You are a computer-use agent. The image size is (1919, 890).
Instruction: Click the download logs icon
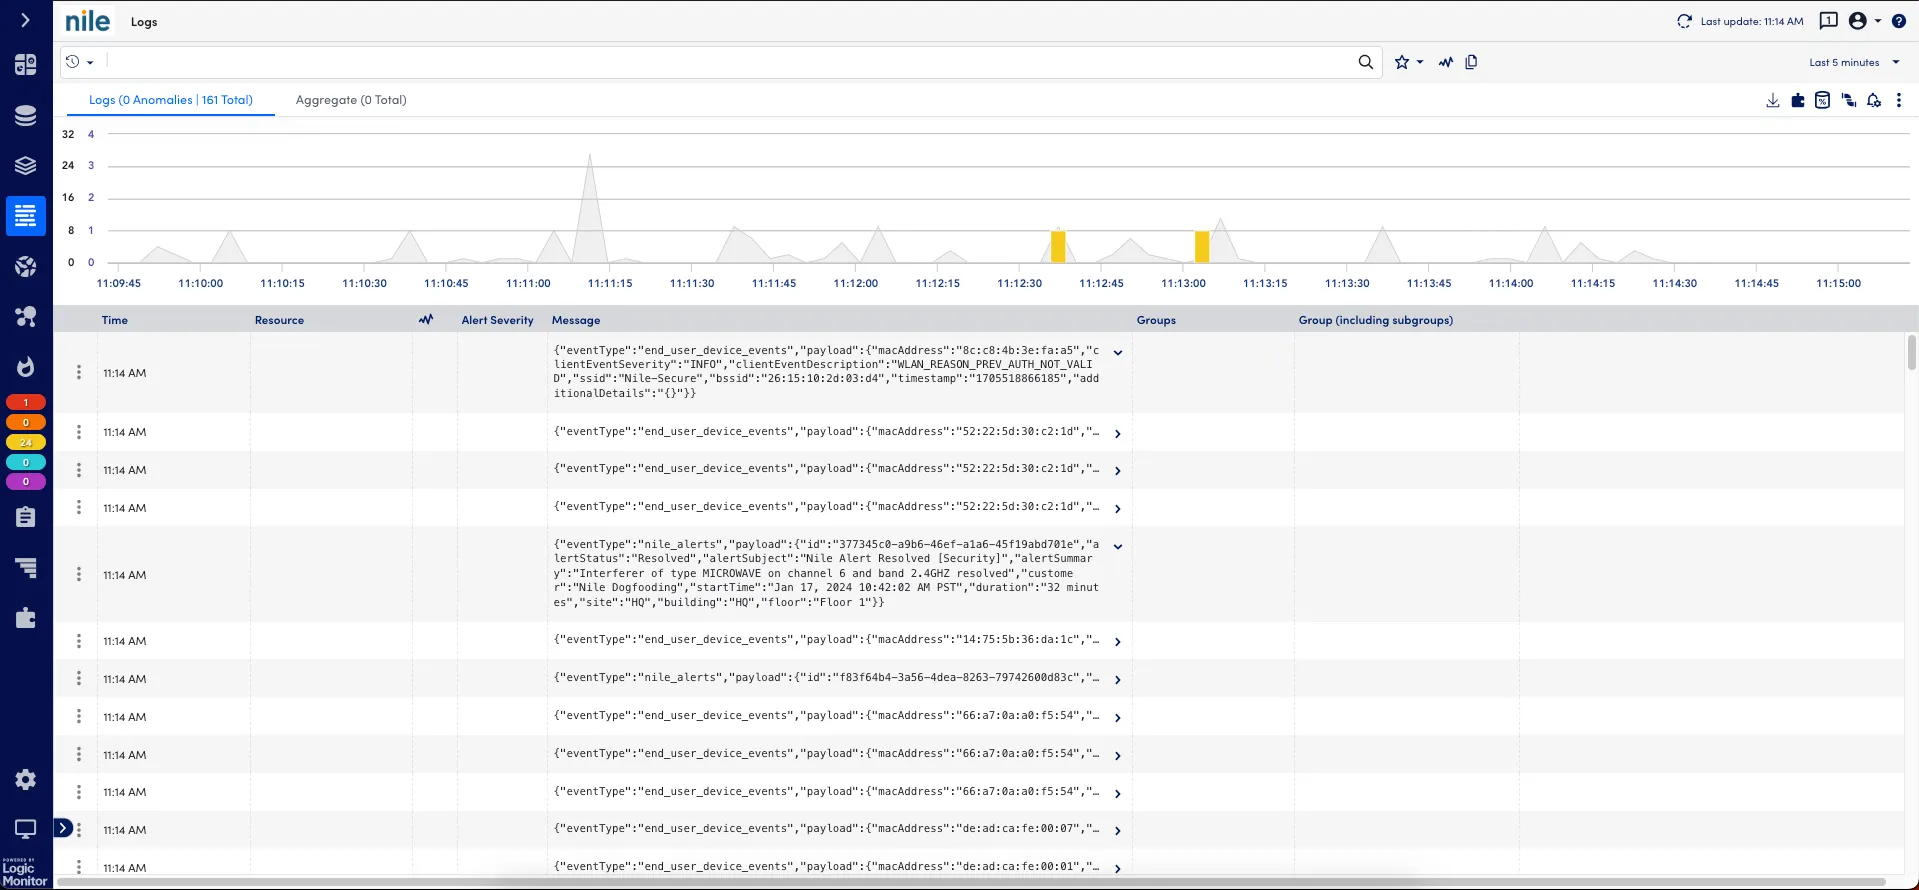pyautogui.click(x=1773, y=100)
